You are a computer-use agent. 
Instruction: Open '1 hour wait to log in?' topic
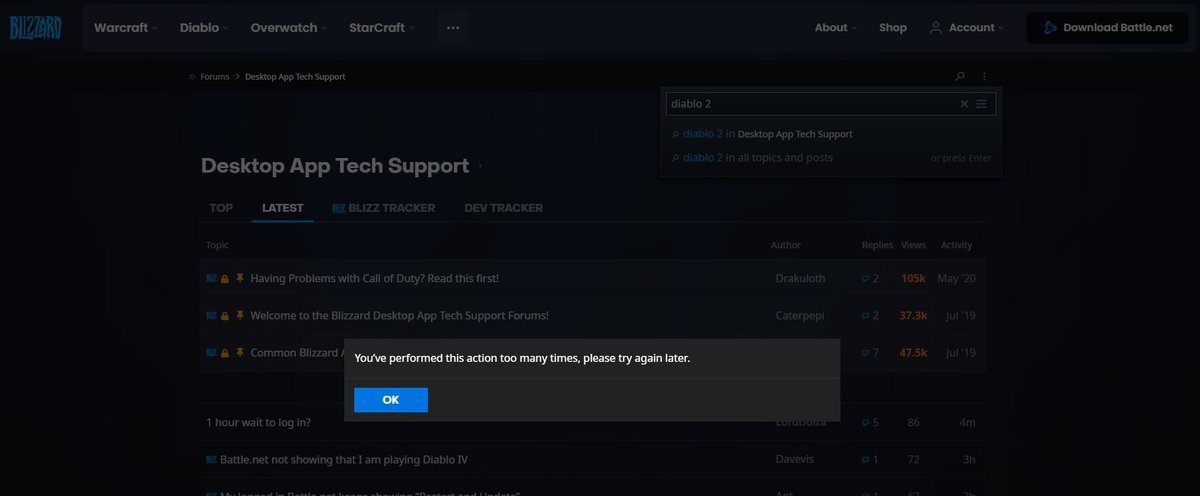click(258, 422)
